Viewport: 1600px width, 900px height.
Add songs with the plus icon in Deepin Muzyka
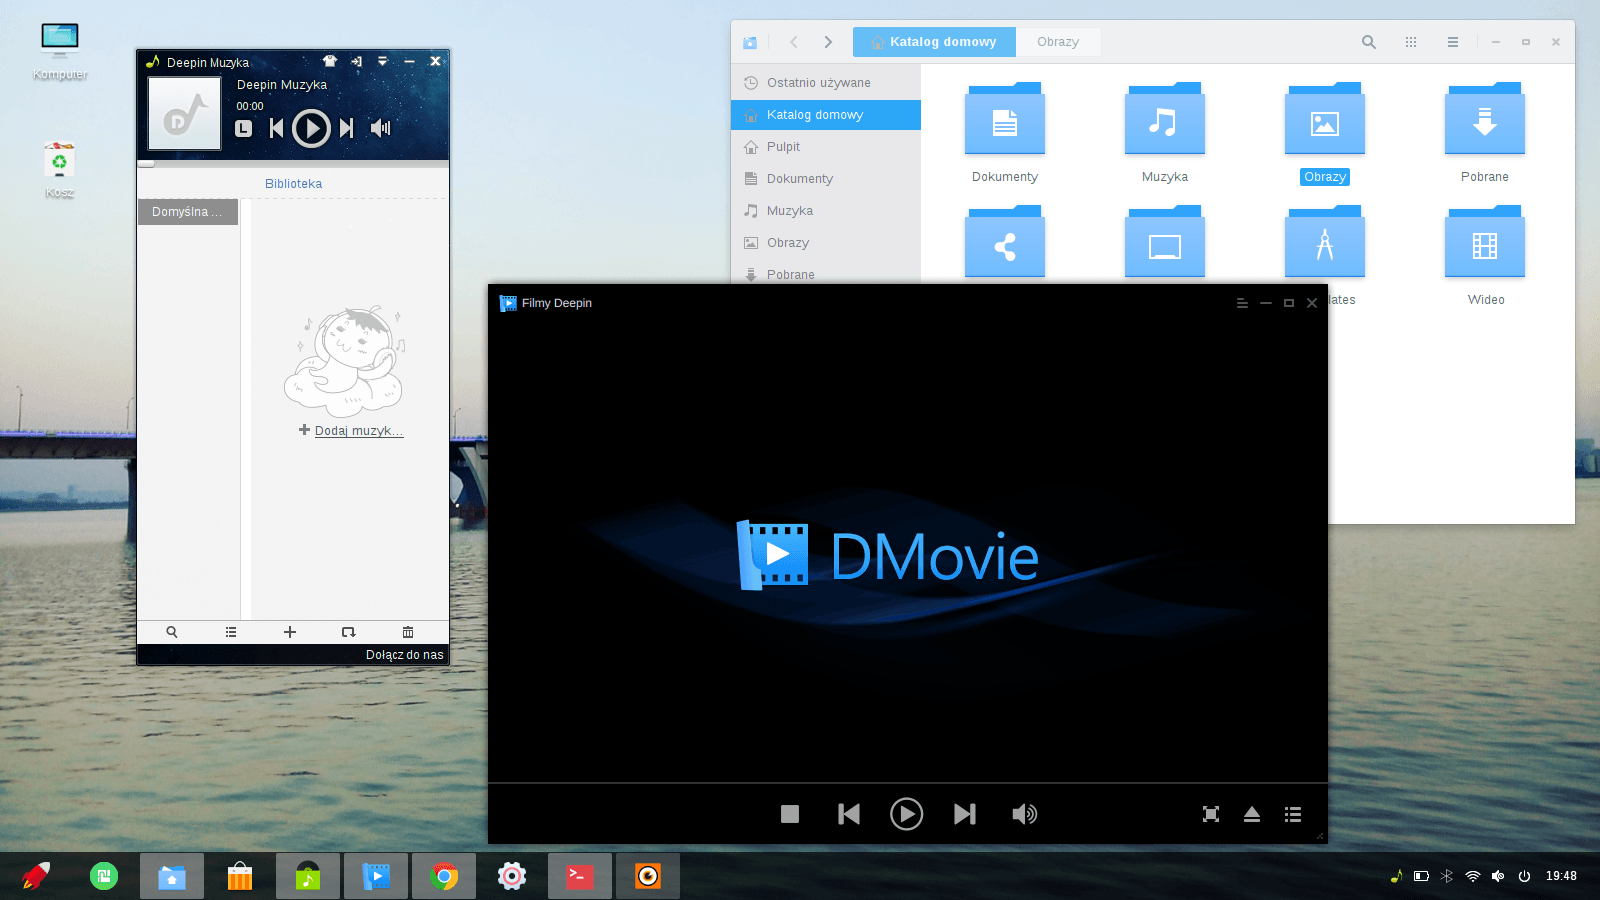(290, 632)
